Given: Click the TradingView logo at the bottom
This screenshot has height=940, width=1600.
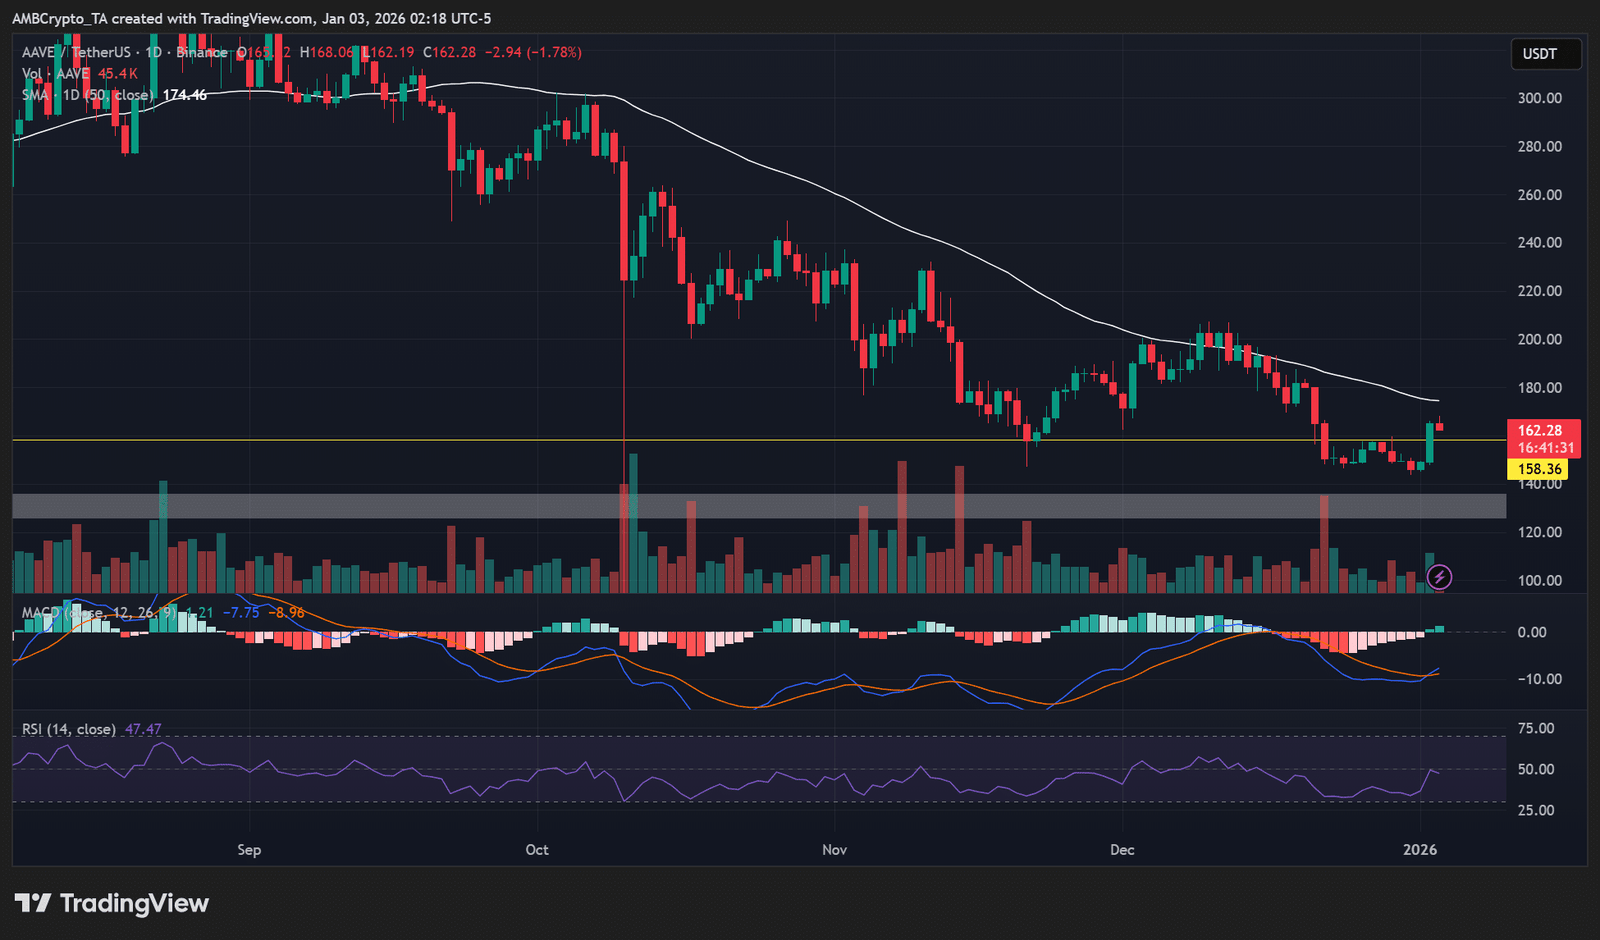Looking at the screenshot, I should pos(112,903).
